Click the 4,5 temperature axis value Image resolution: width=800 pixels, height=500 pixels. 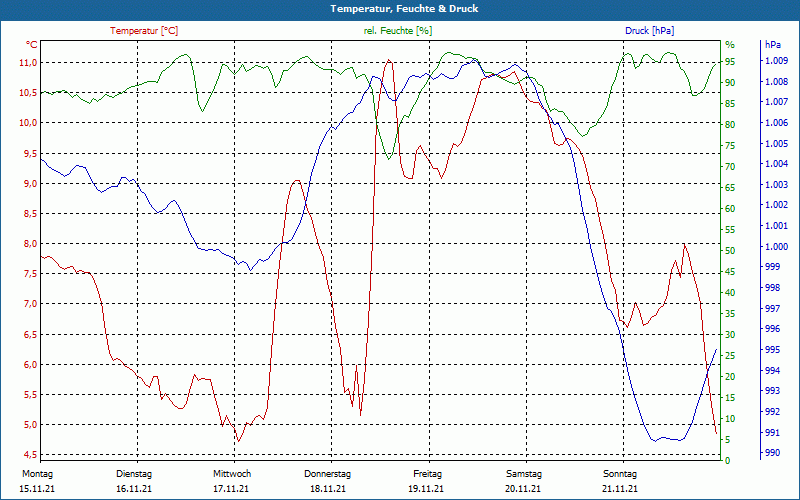pyautogui.click(x=30, y=455)
